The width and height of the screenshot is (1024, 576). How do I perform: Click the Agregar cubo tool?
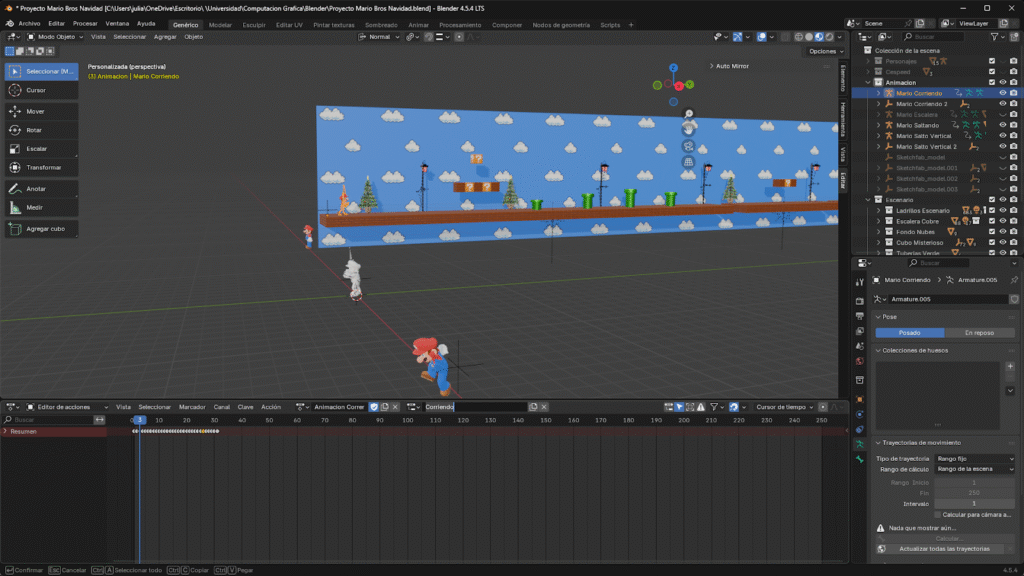[40, 229]
